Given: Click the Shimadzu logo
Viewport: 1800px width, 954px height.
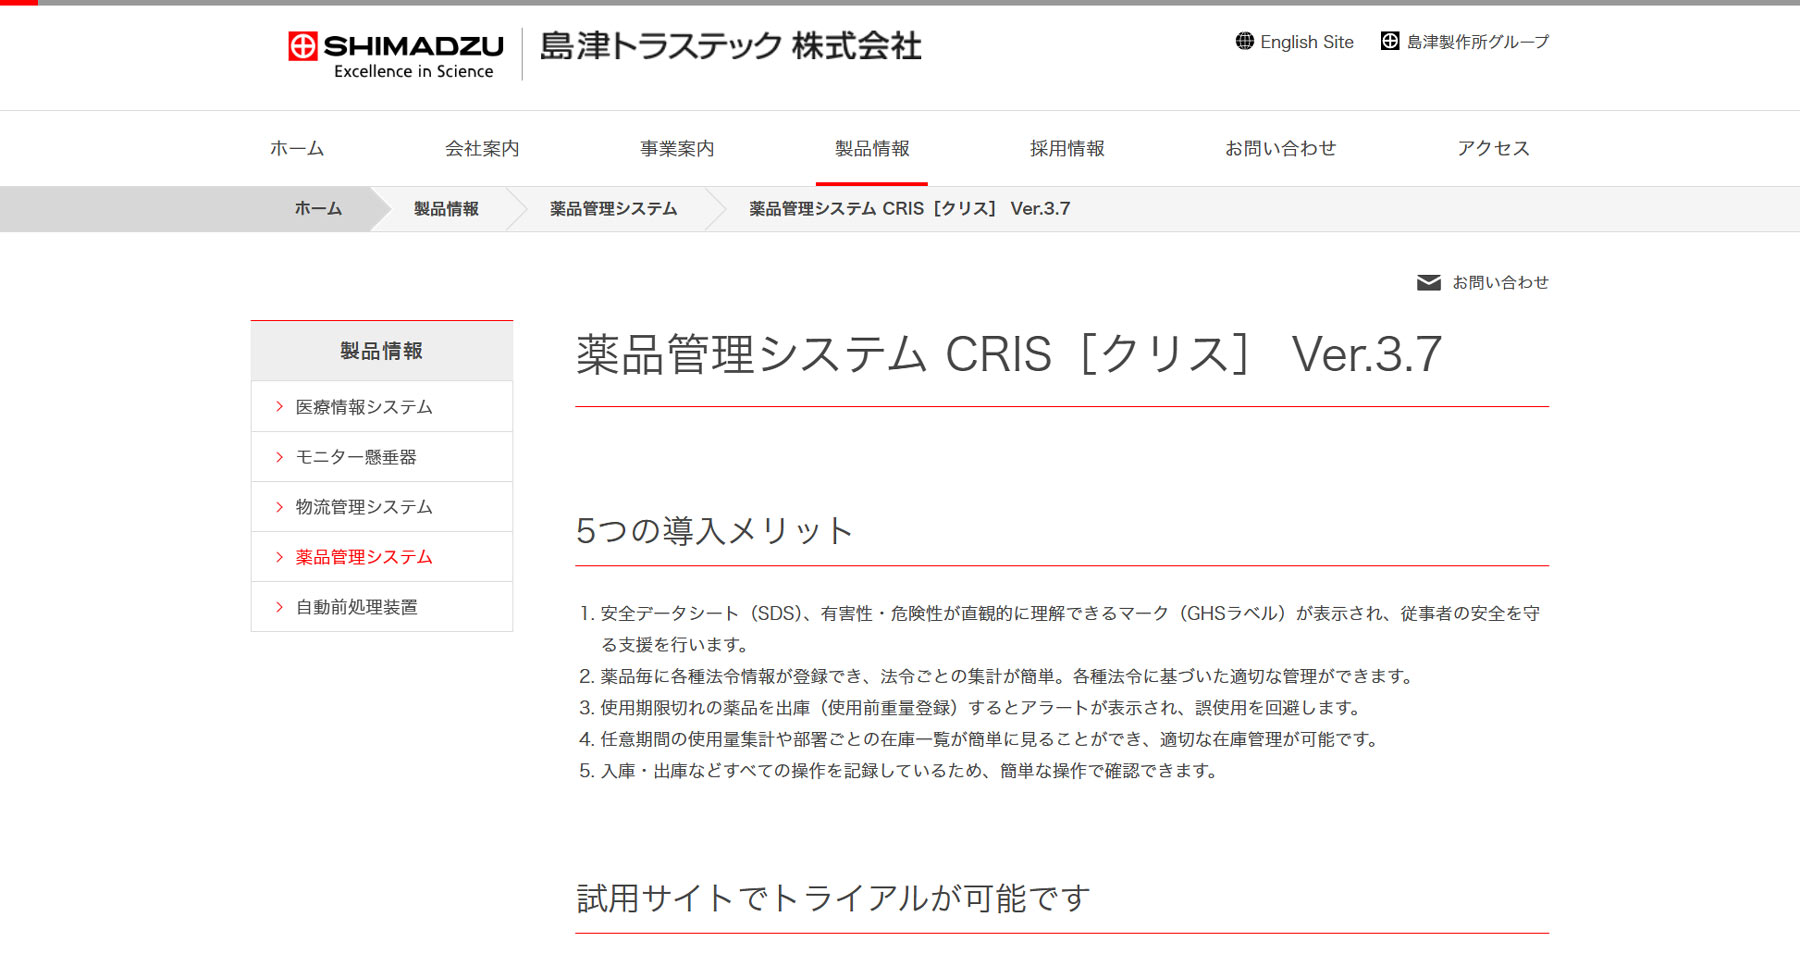Looking at the screenshot, I should pyautogui.click(x=396, y=54).
